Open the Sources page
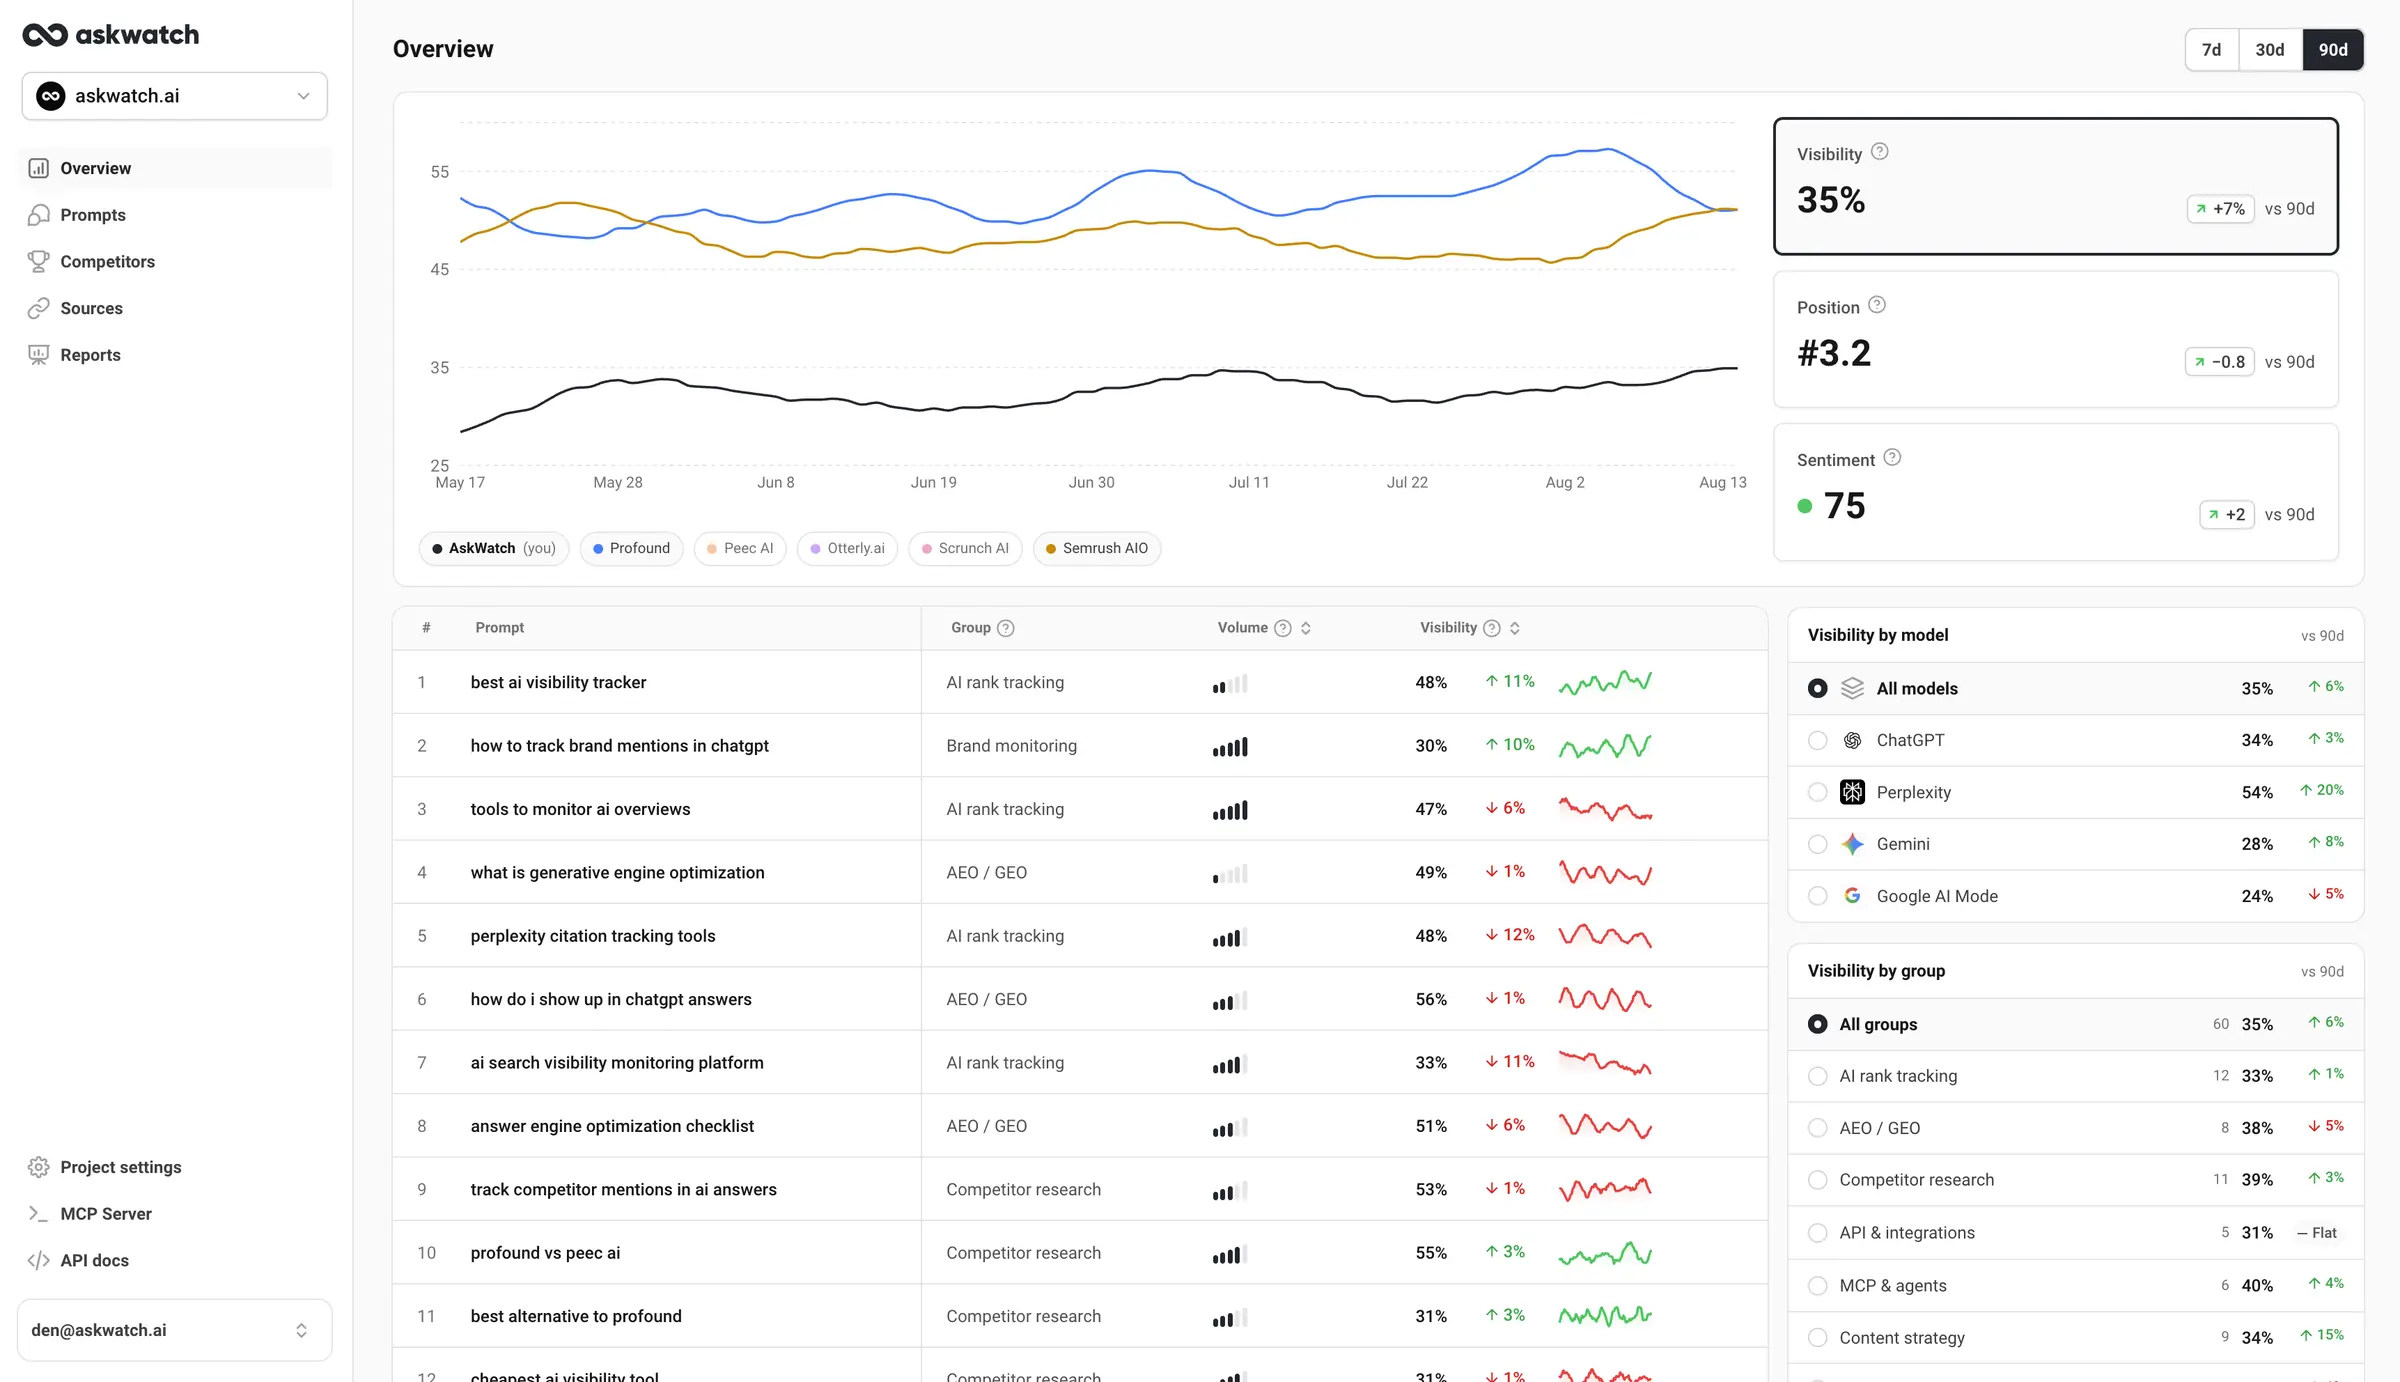 pyautogui.click(x=174, y=308)
